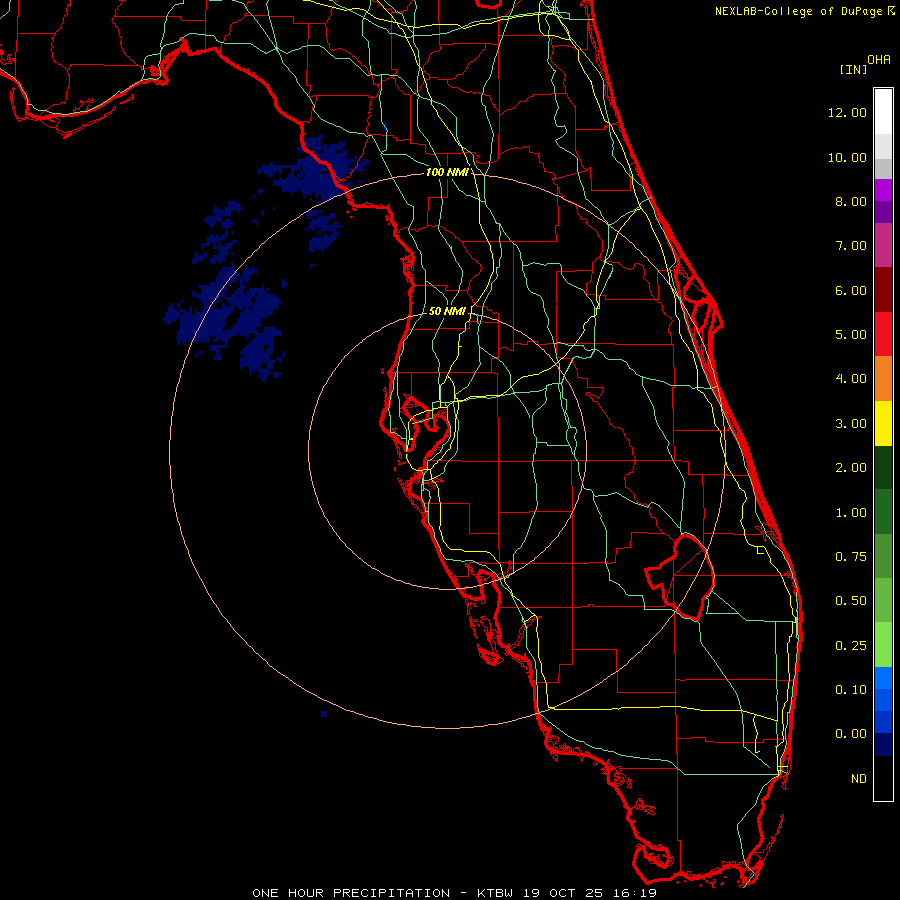
Task: Click the 1.00 legend value
Action: click(x=851, y=513)
